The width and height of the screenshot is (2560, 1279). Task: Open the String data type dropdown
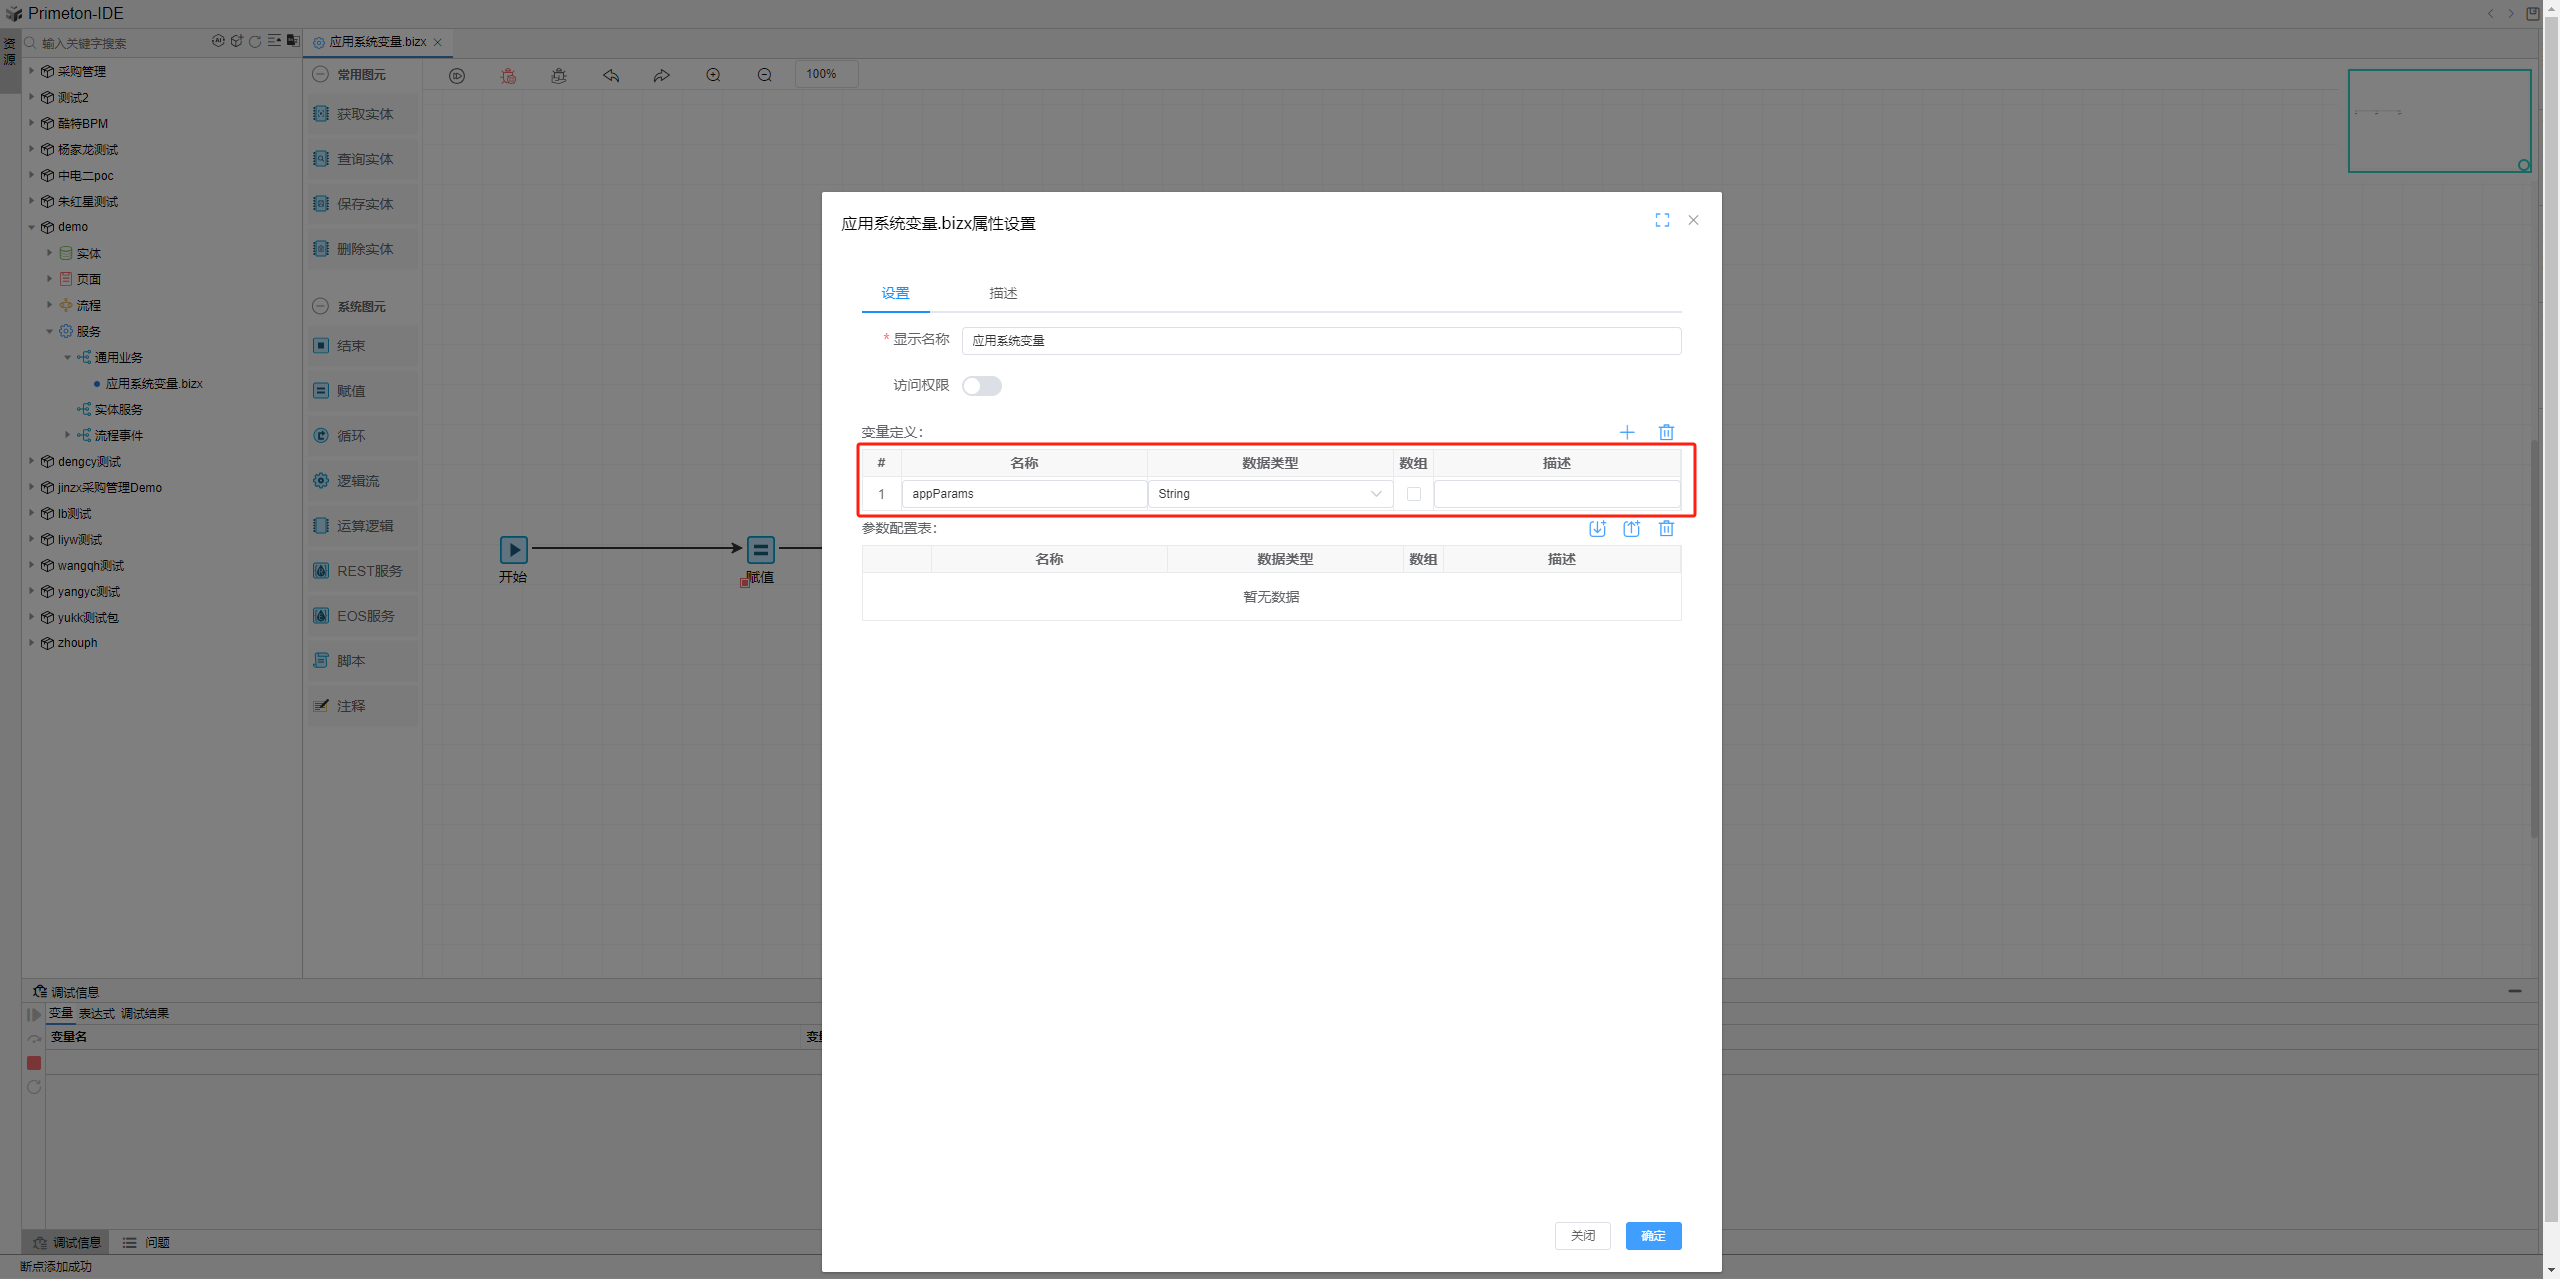1270,494
